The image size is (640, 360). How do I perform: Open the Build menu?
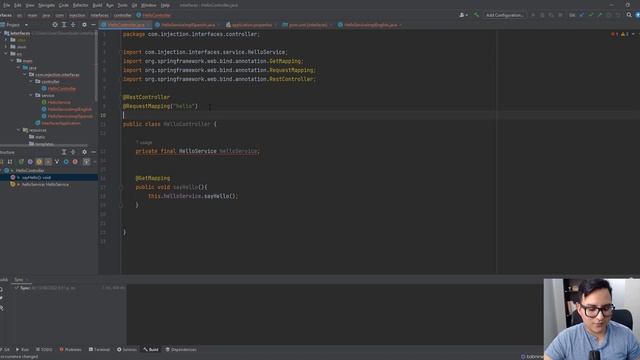[x=97, y=5]
